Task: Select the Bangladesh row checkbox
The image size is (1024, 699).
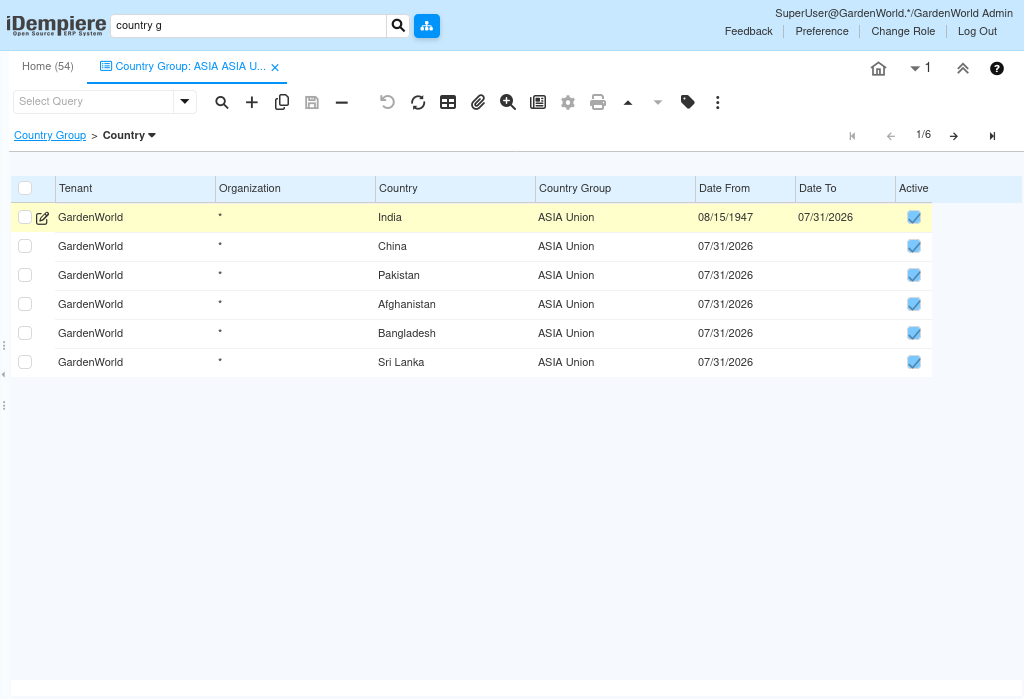Action: pos(25,333)
